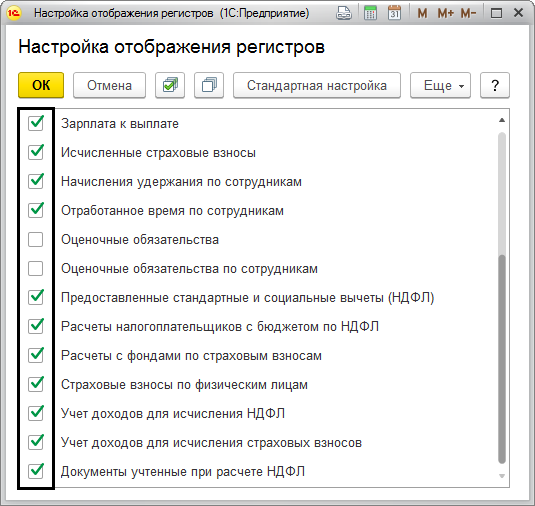Open the calculator icon in title bar
Screen dimensions: 535x506
(x=370, y=13)
